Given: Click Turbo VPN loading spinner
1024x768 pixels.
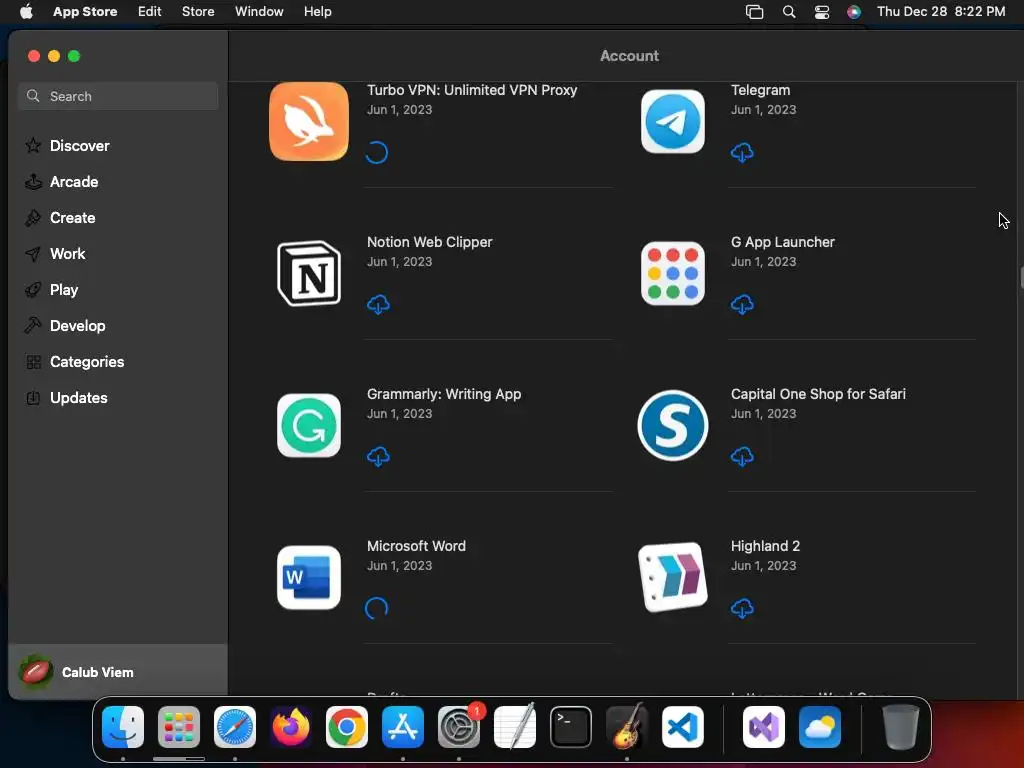Looking at the screenshot, I should tap(377, 153).
